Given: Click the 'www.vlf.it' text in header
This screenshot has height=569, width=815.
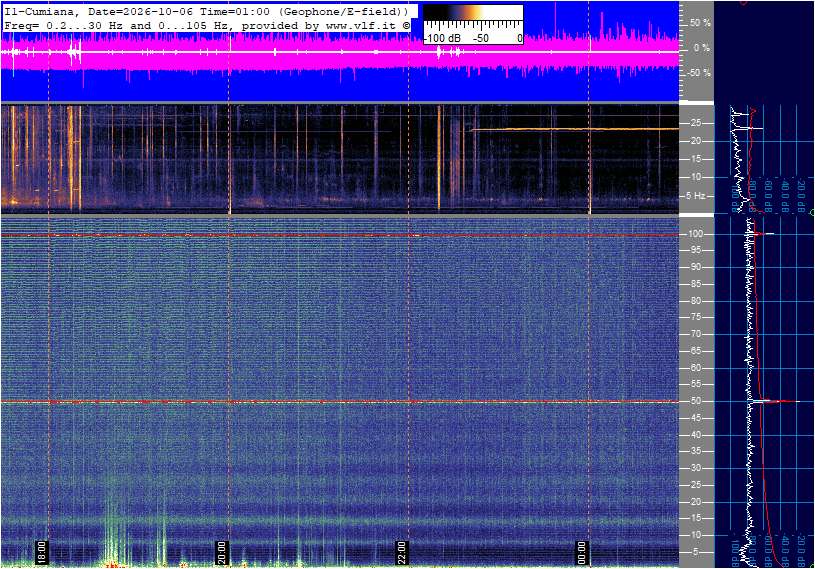Looking at the screenshot, I should point(363,25).
